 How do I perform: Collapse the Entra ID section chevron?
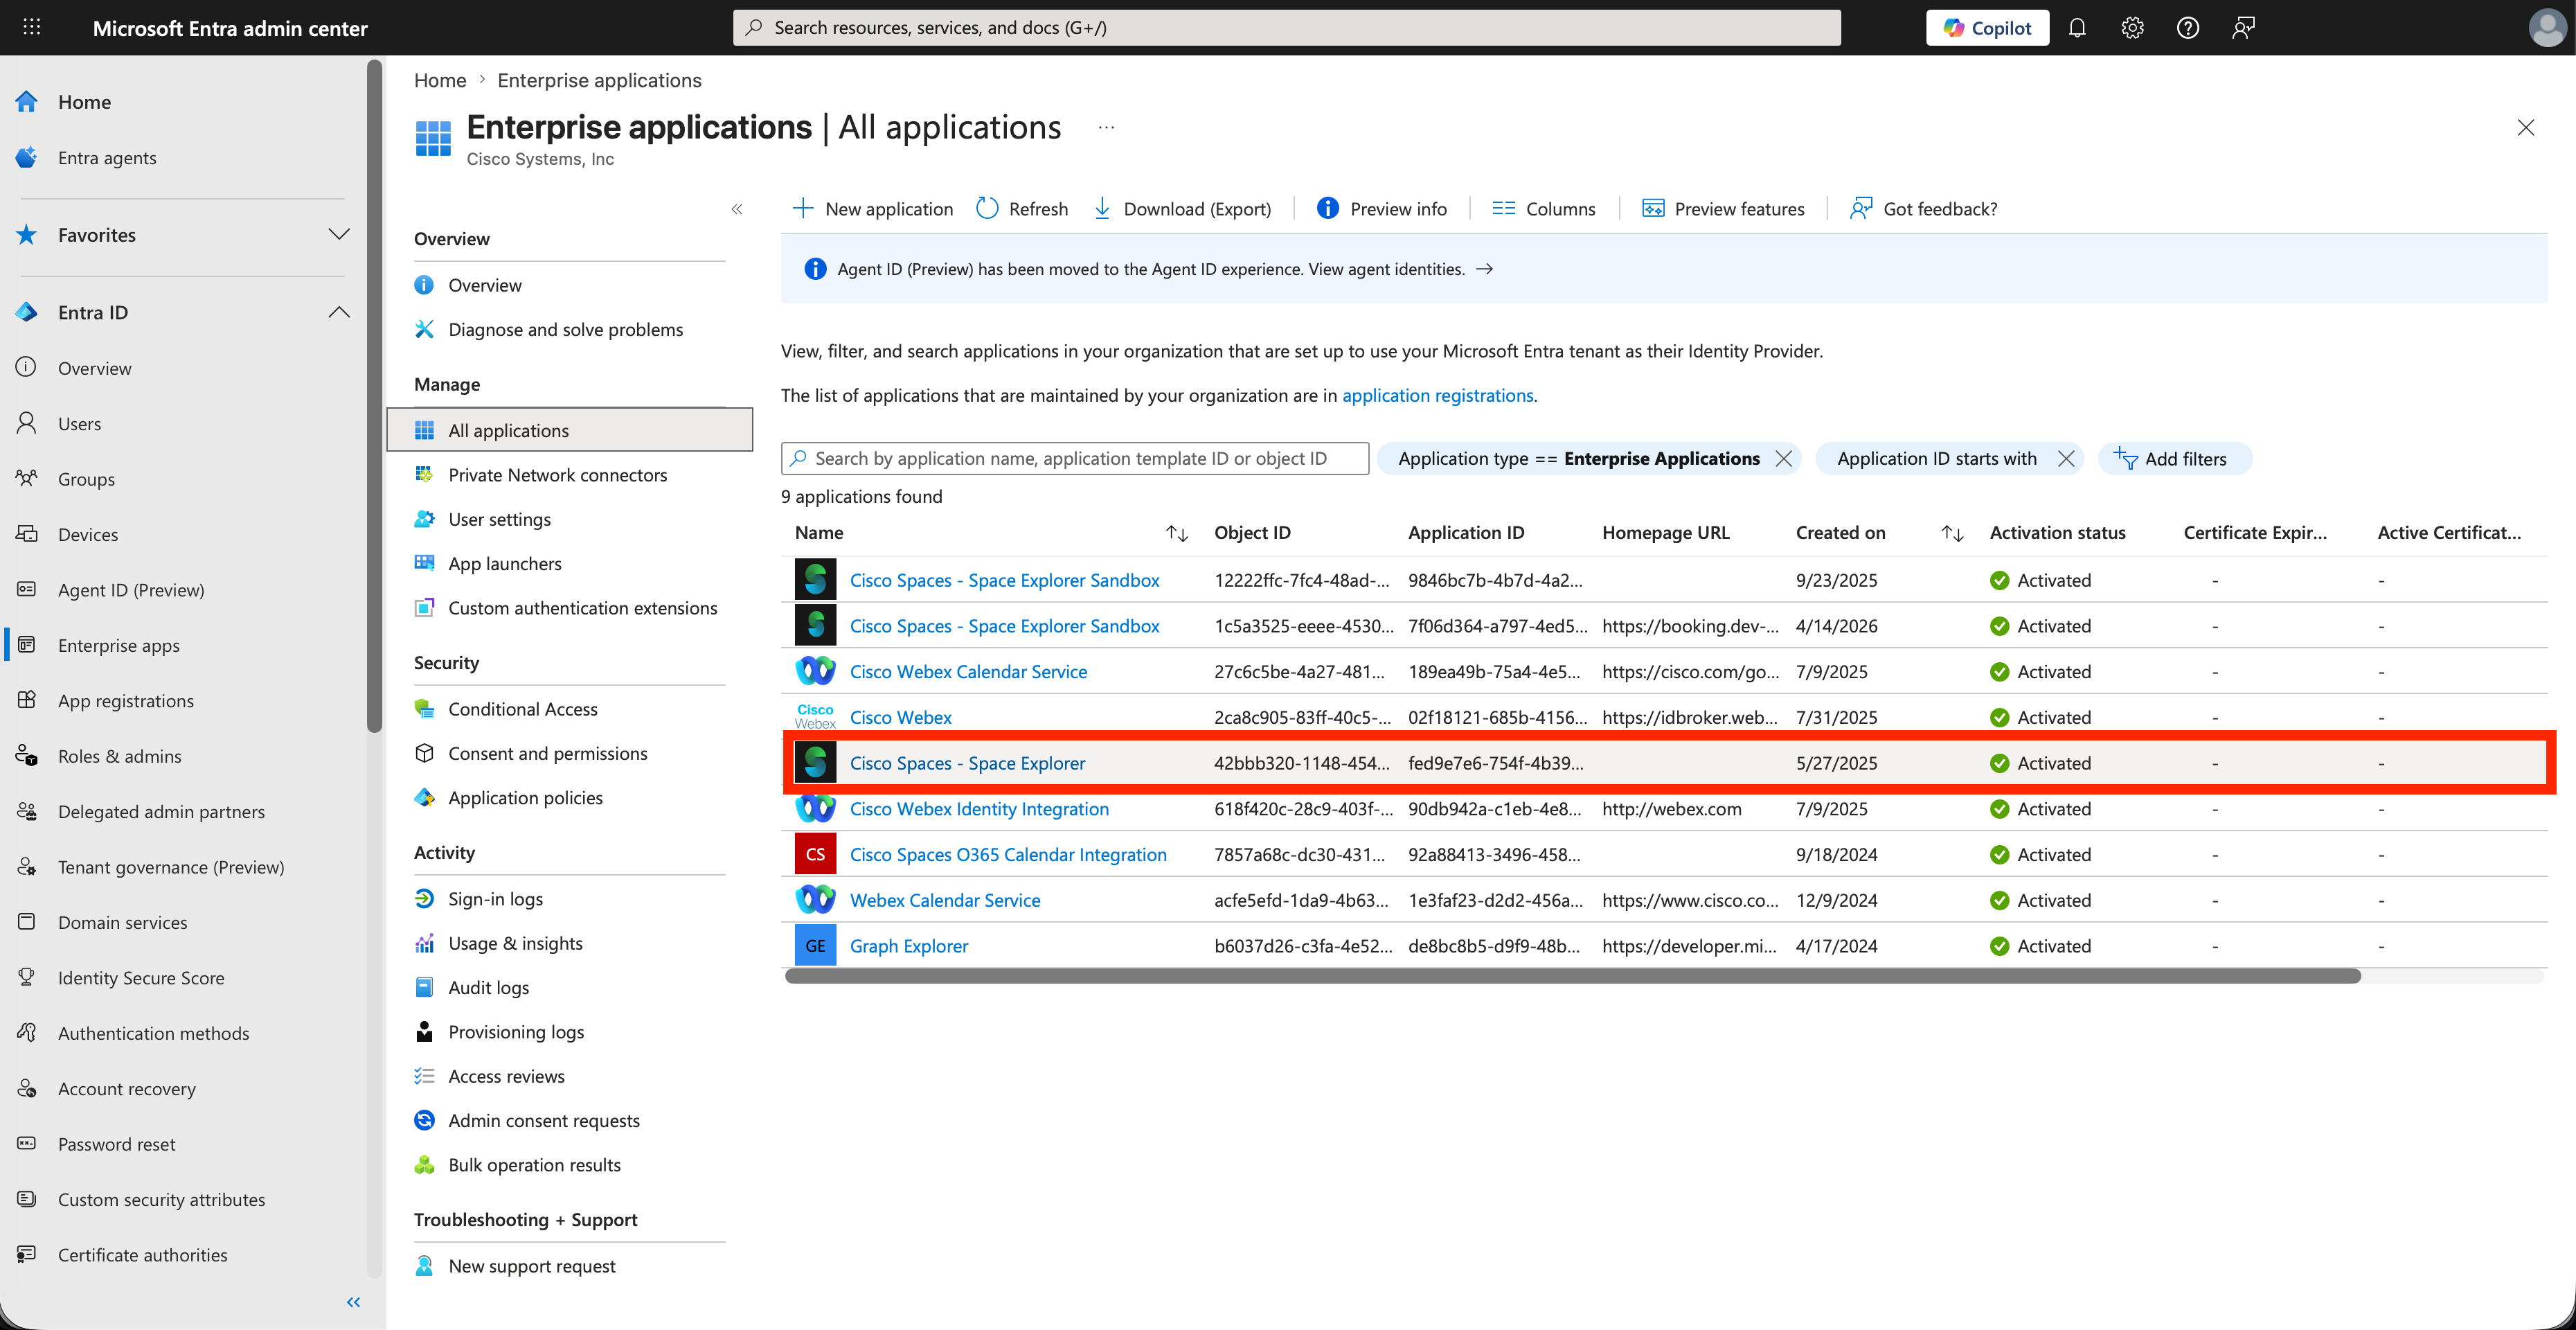[x=339, y=312]
